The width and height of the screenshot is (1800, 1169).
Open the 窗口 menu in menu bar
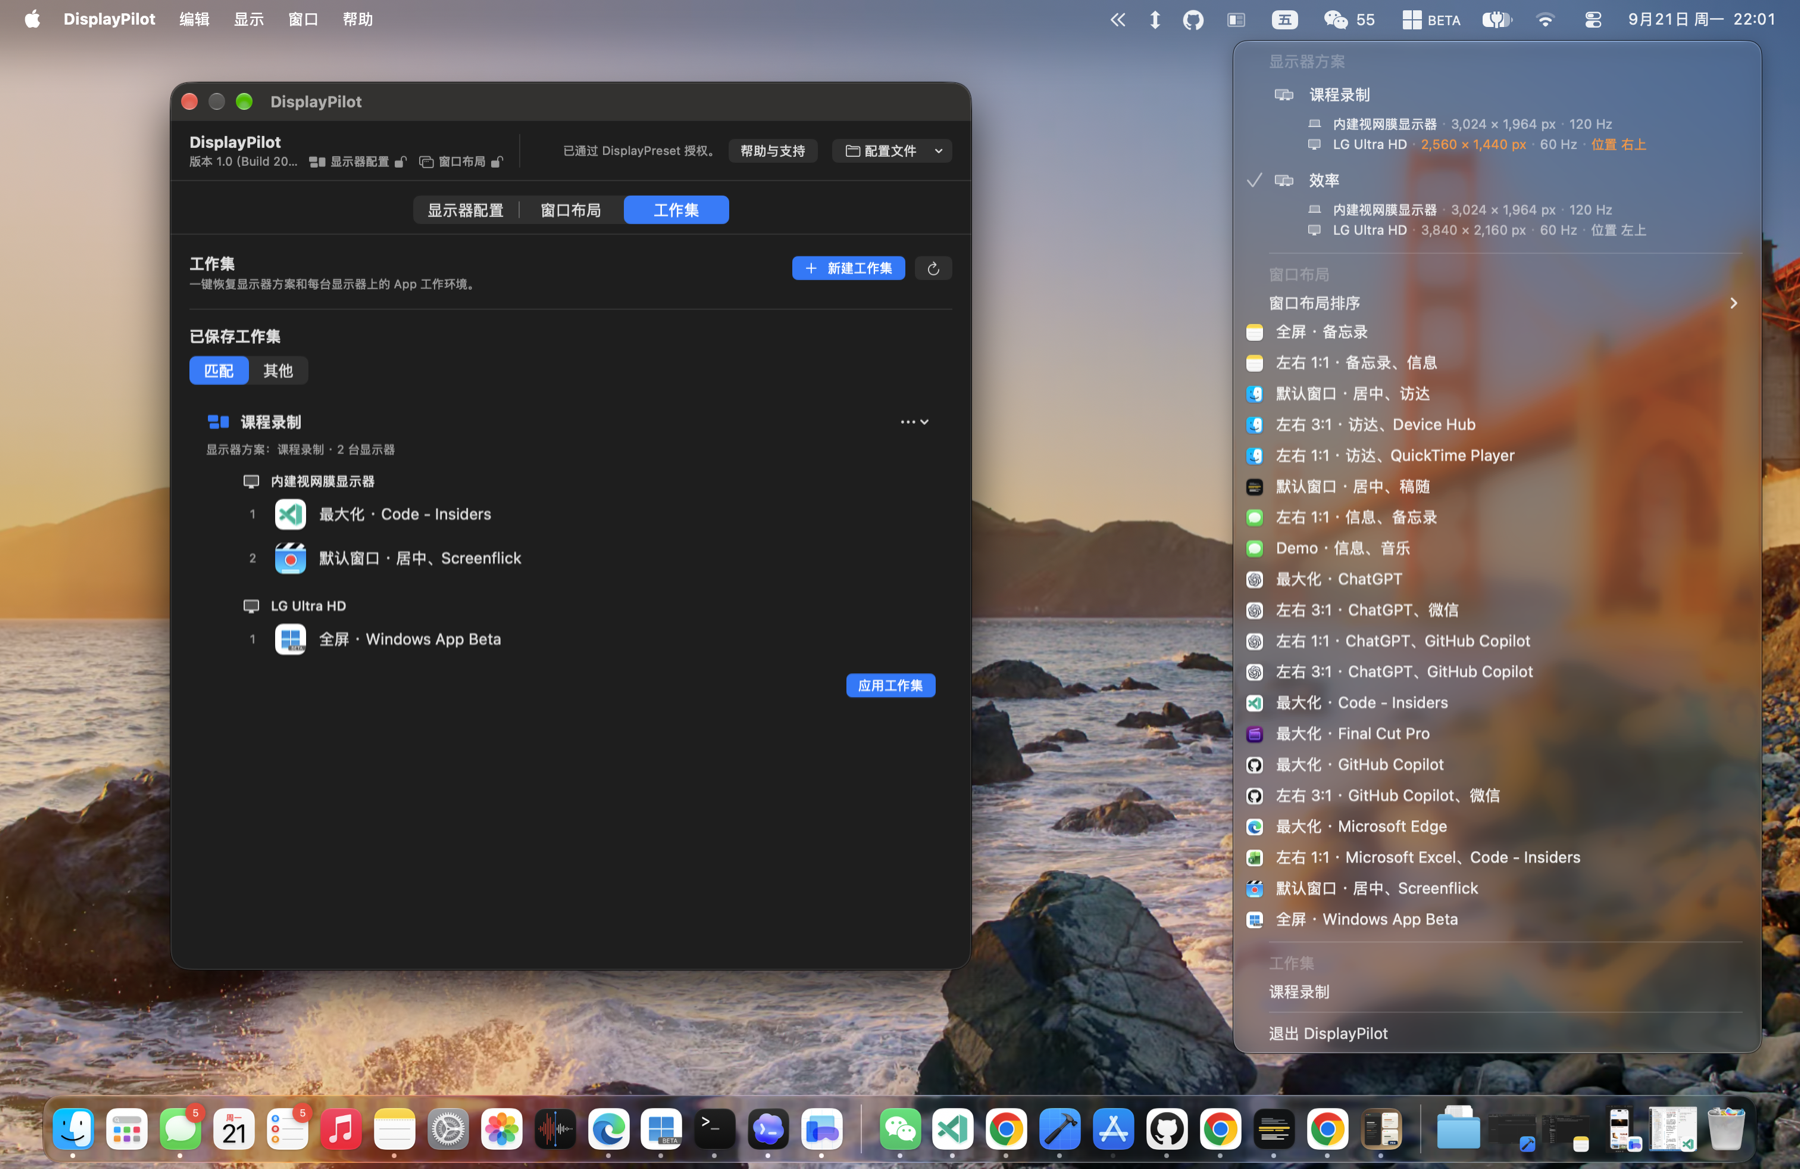point(303,19)
